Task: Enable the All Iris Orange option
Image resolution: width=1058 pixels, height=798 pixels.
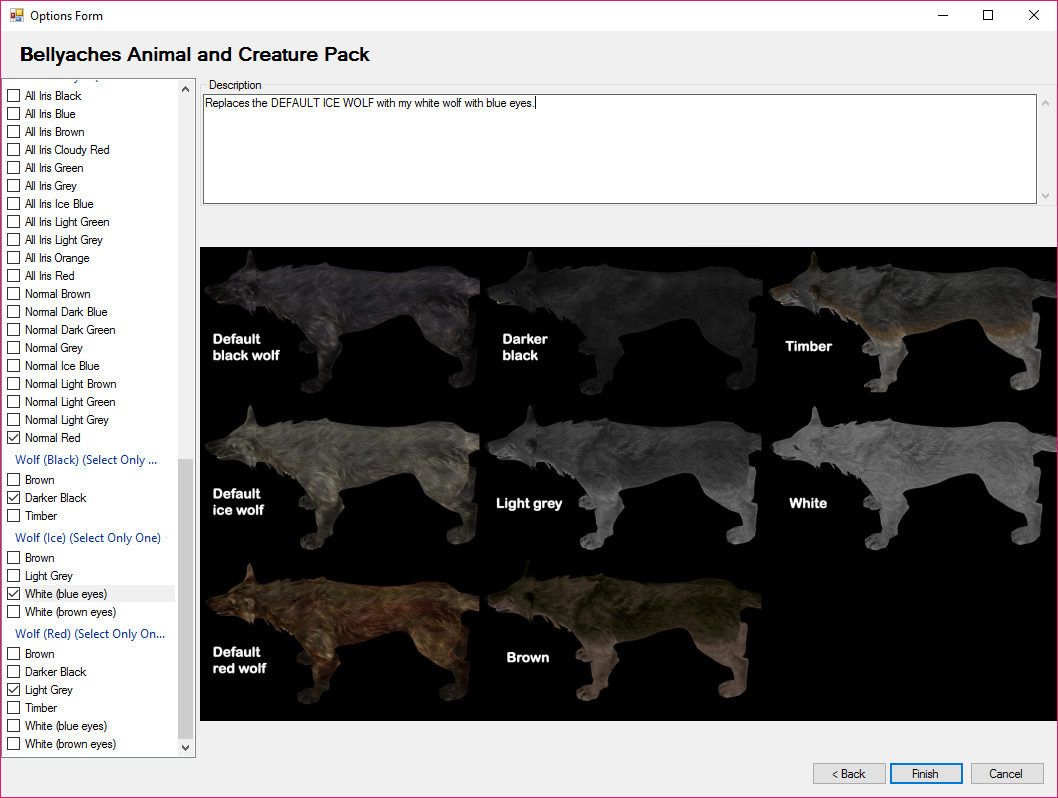Action: [13, 258]
